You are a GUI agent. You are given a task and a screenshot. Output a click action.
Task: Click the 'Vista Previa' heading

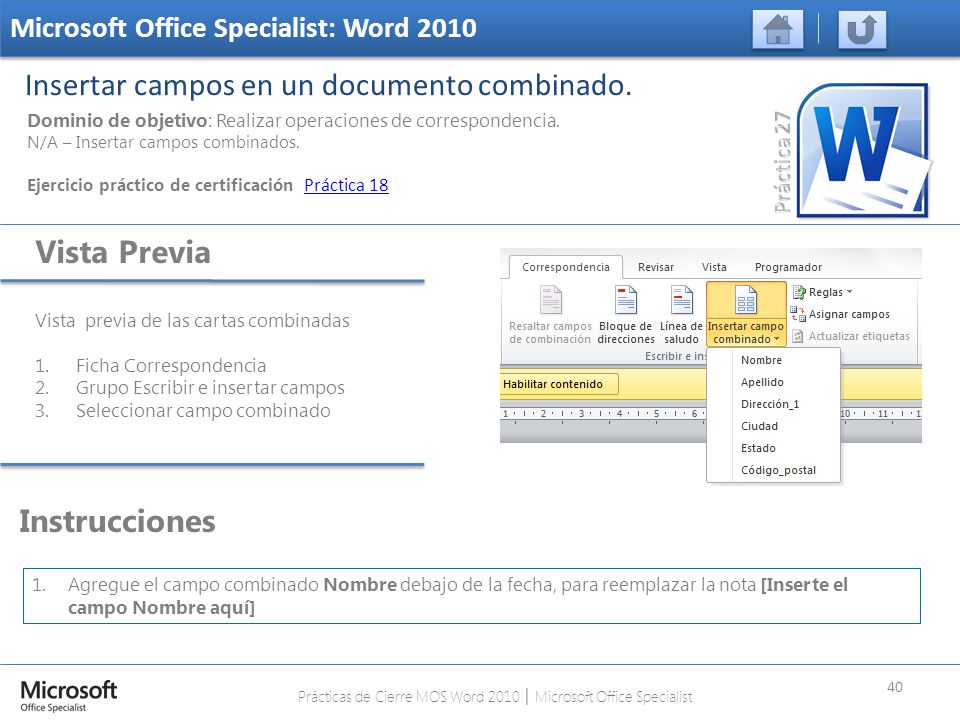coord(123,252)
